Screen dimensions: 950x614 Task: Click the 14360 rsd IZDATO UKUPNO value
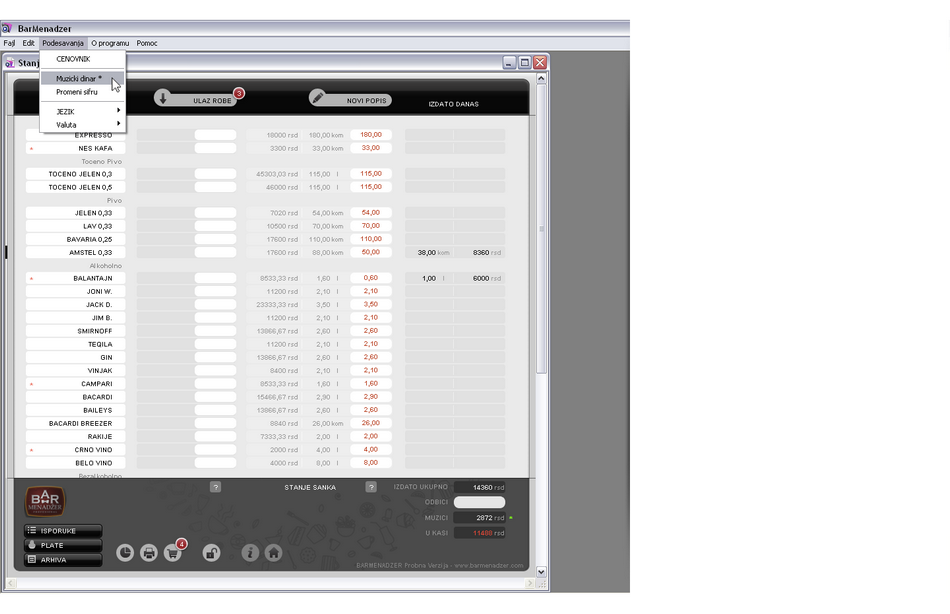[479, 487]
